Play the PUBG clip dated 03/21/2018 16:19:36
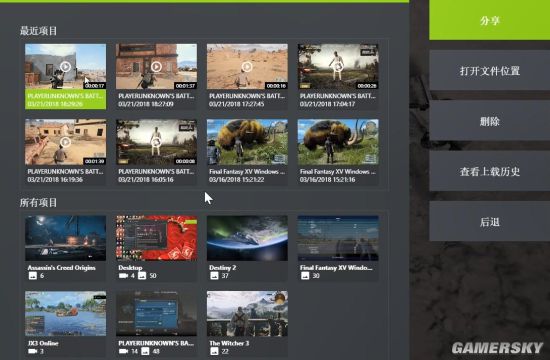This screenshot has width=550, height=360. (x=65, y=142)
